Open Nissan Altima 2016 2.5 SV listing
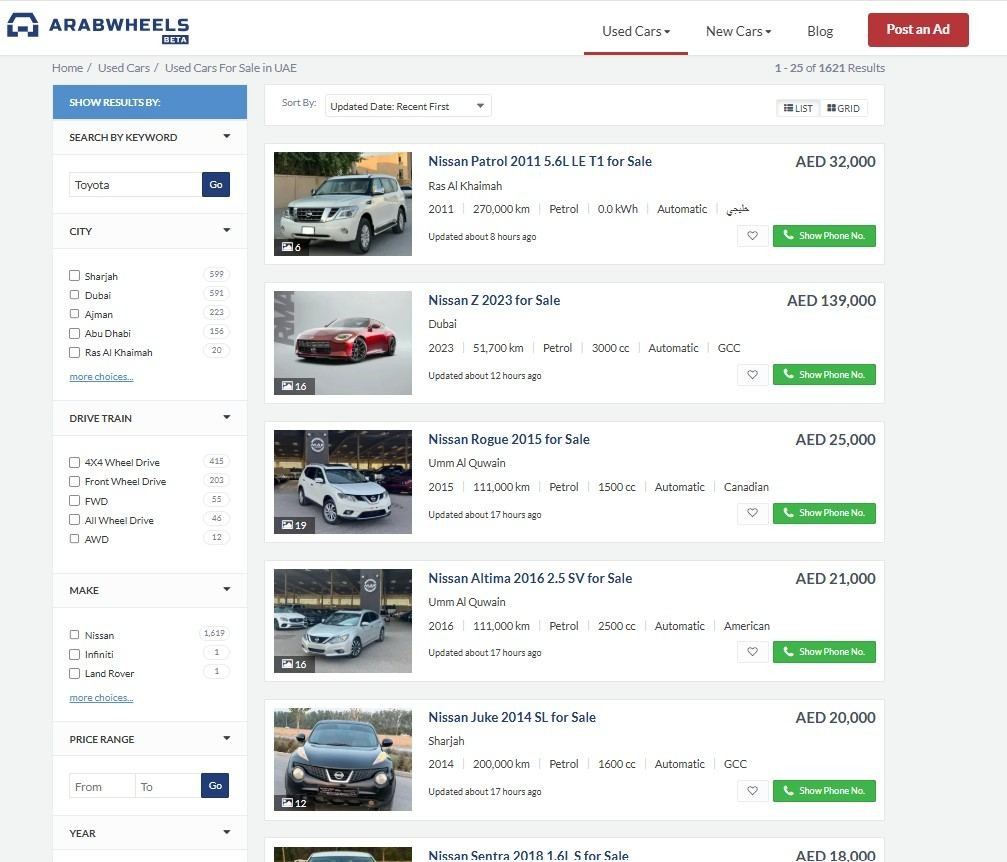The image size is (1007, 862). click(x=530, y=578)
